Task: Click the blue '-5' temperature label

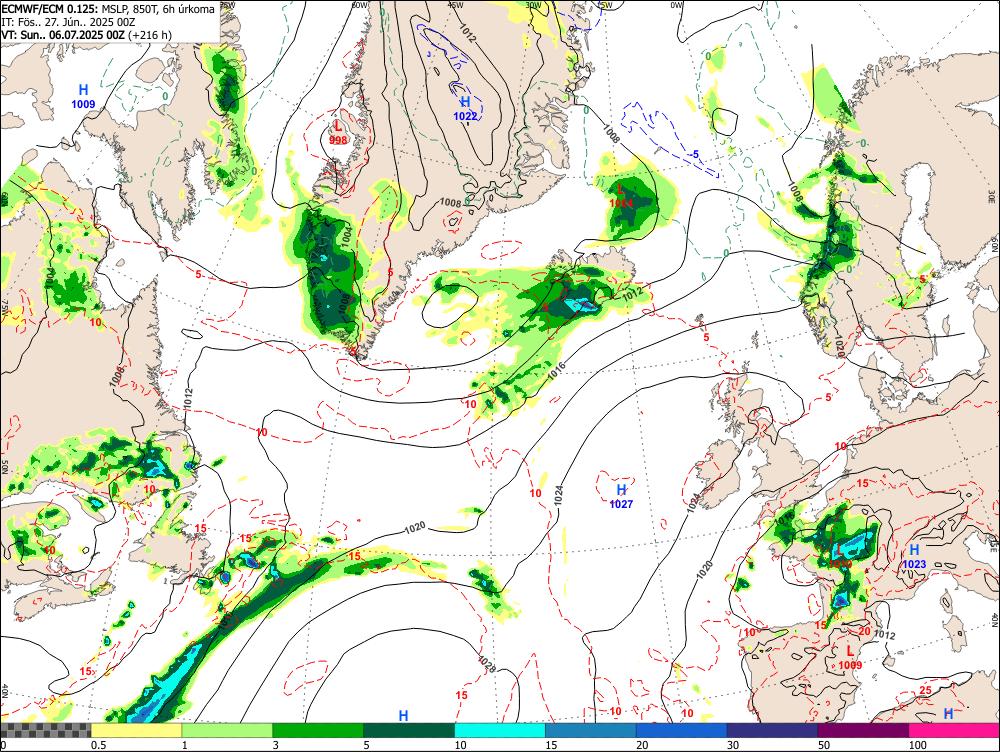Action: pyautogui.click(x=694, y=154)
